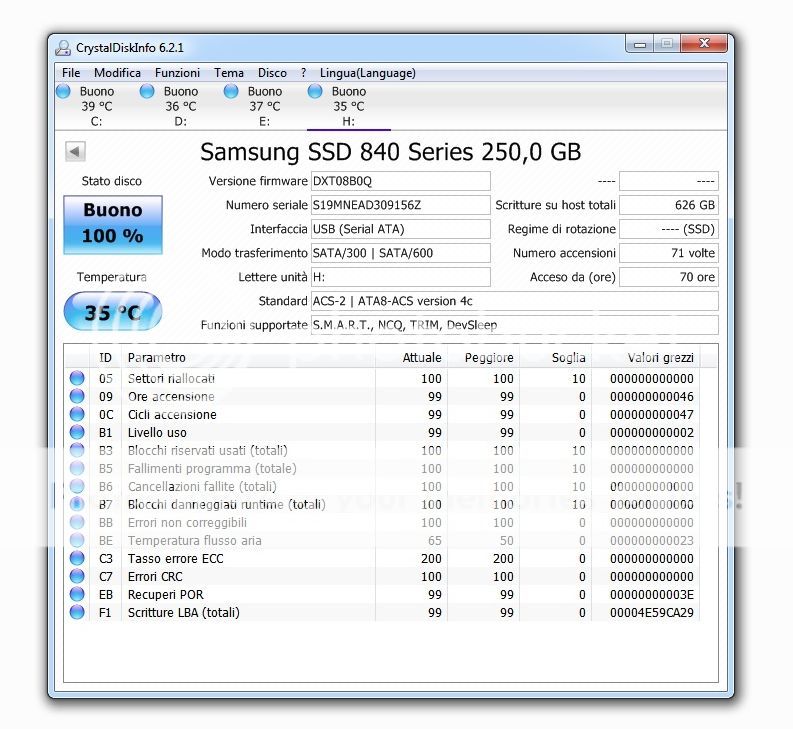Screen dimensions: 793x729
Task: Open the Disco menu
Action: pyautogui.click(x=272, y=73)
